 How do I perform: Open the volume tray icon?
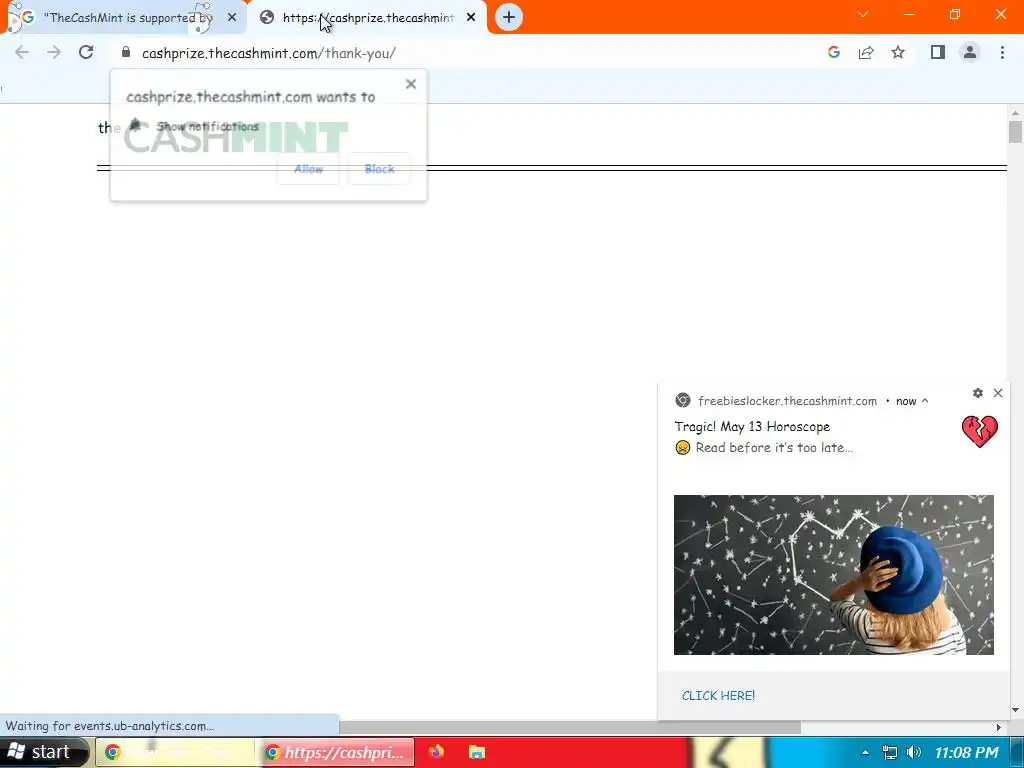click(914, 752)
